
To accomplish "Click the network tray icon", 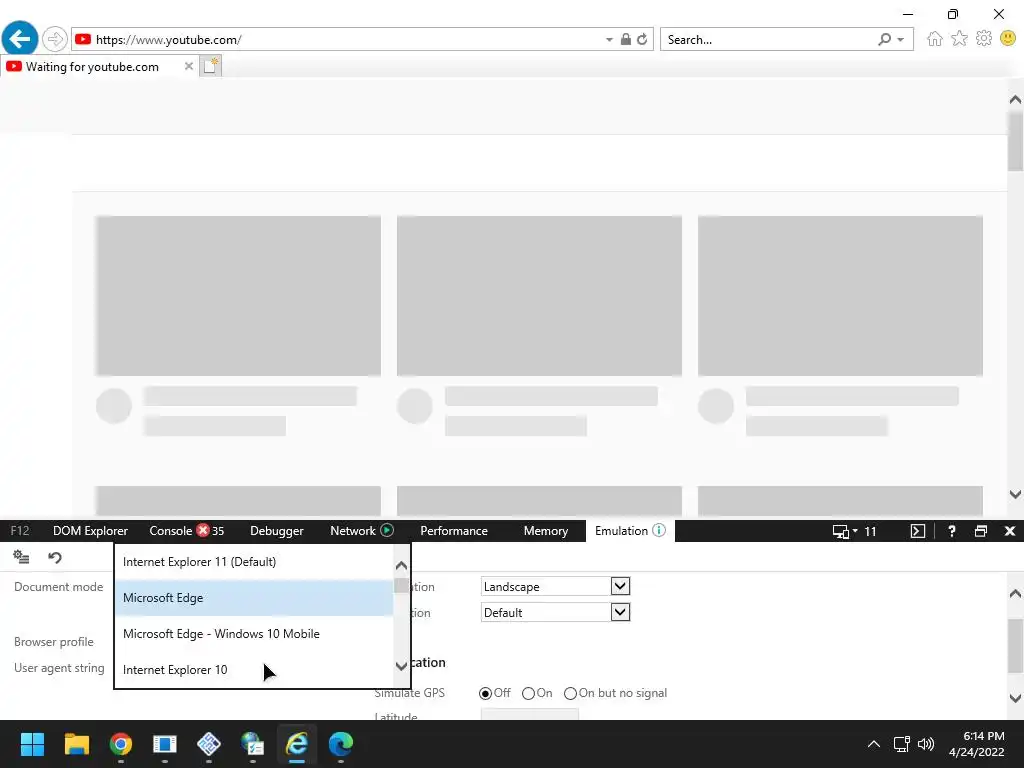I will point(901,744).
